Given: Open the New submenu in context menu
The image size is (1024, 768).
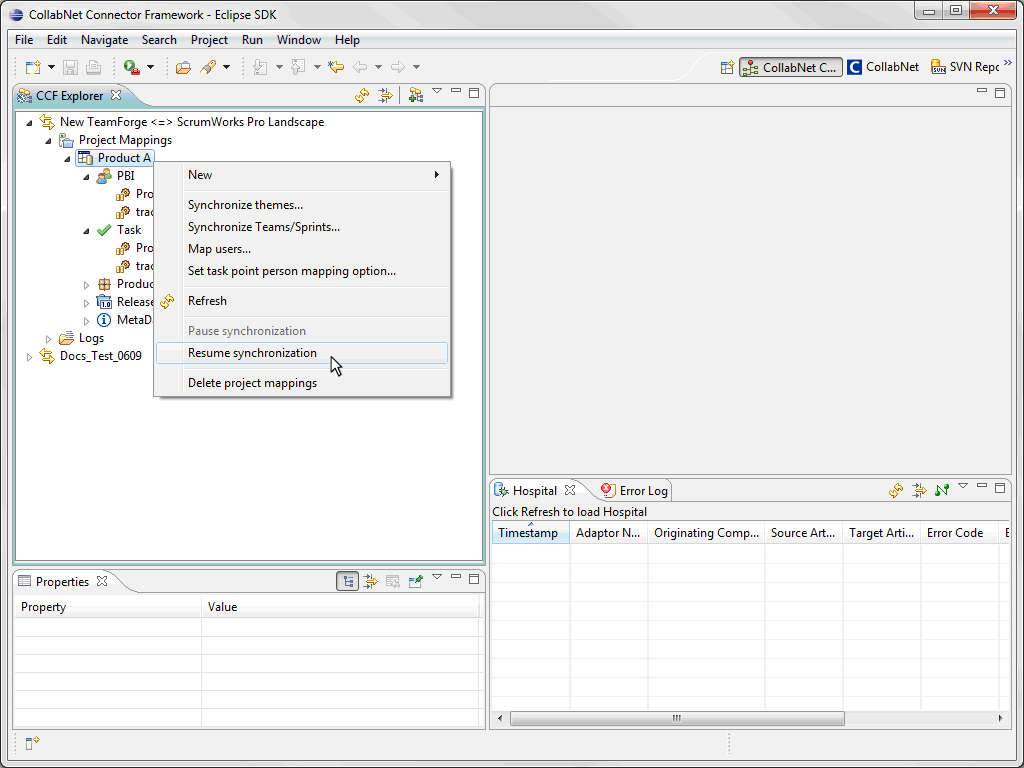Looking at the screenshot, I should coord(302,175).
